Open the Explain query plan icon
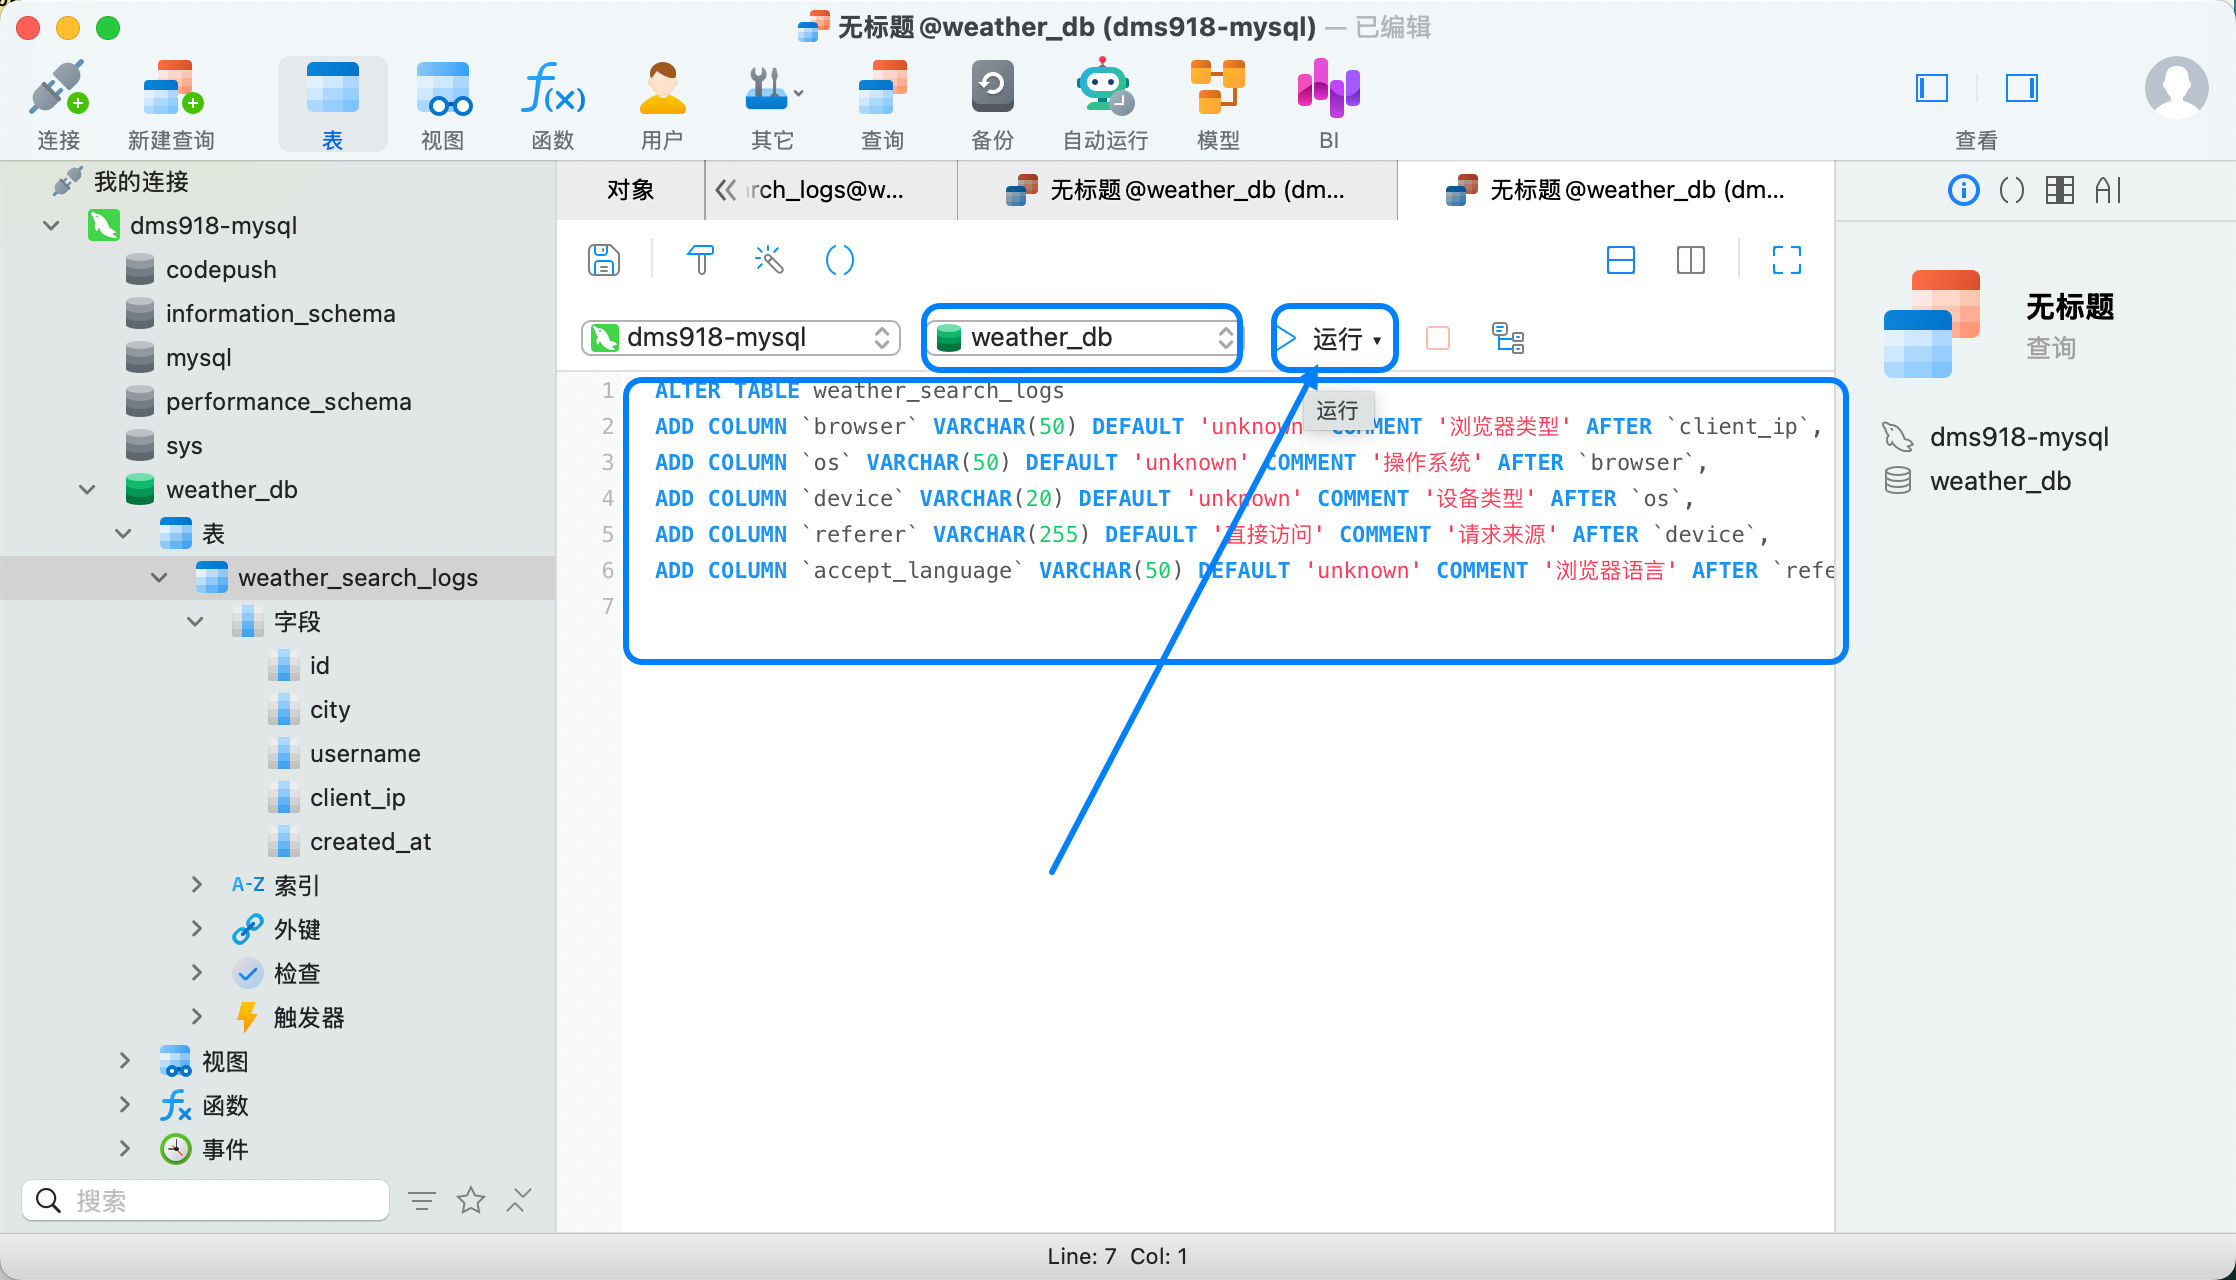 [1508, 338]
